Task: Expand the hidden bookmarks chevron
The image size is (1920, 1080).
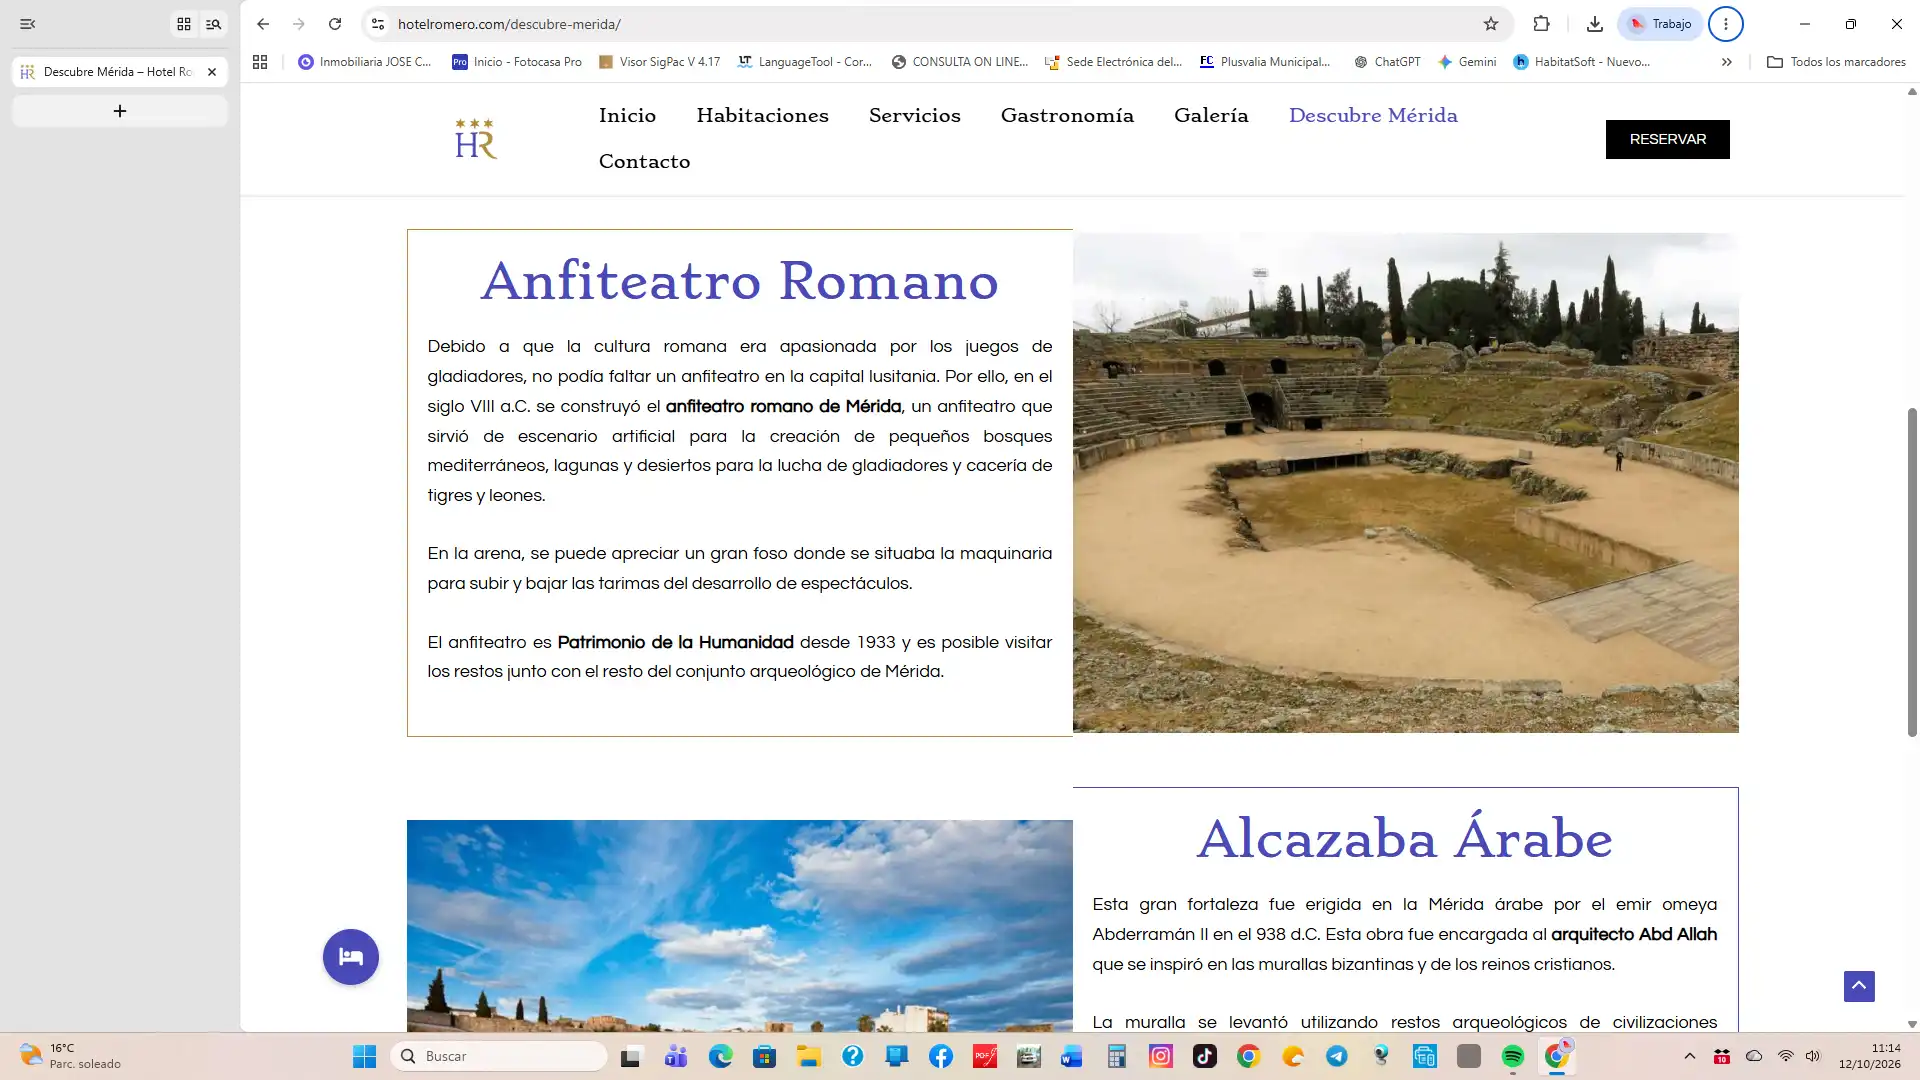Action: [1727, 62]
